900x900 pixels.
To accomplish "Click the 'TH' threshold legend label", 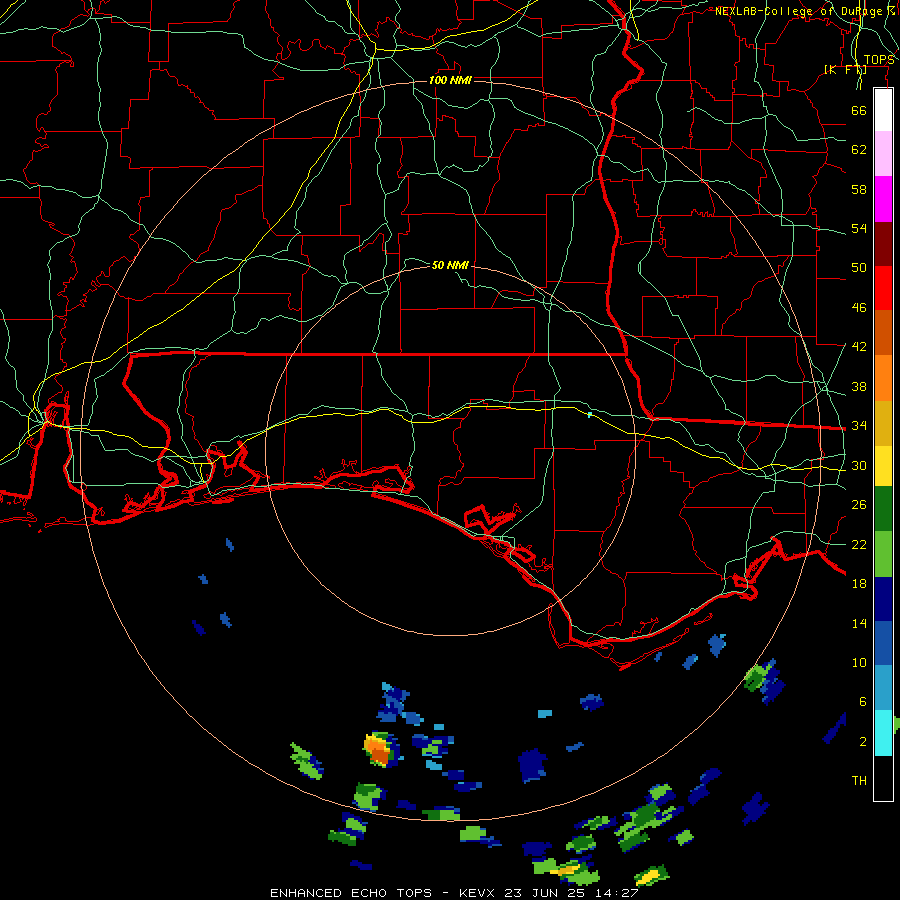I will pos(859,780).
